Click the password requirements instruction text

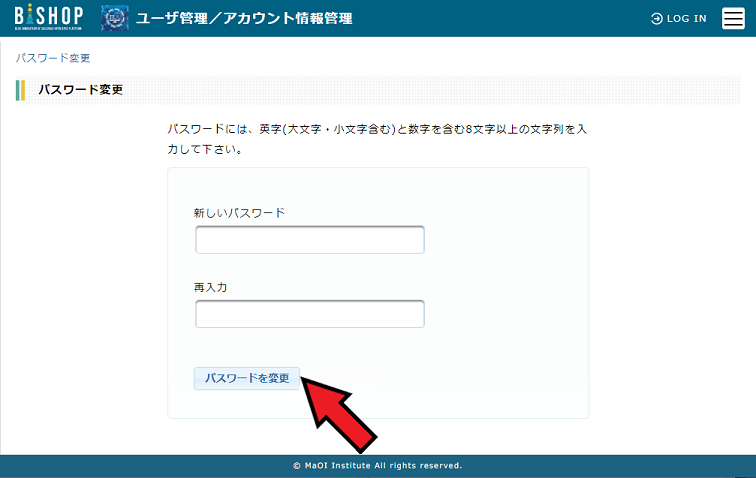(x=377, y=139)
